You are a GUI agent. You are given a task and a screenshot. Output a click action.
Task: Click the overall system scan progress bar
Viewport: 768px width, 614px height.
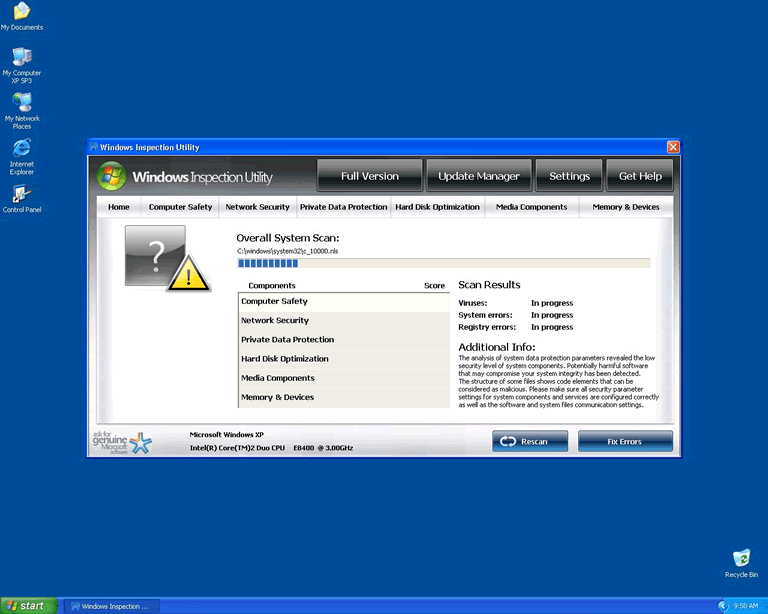coord(443,264)
